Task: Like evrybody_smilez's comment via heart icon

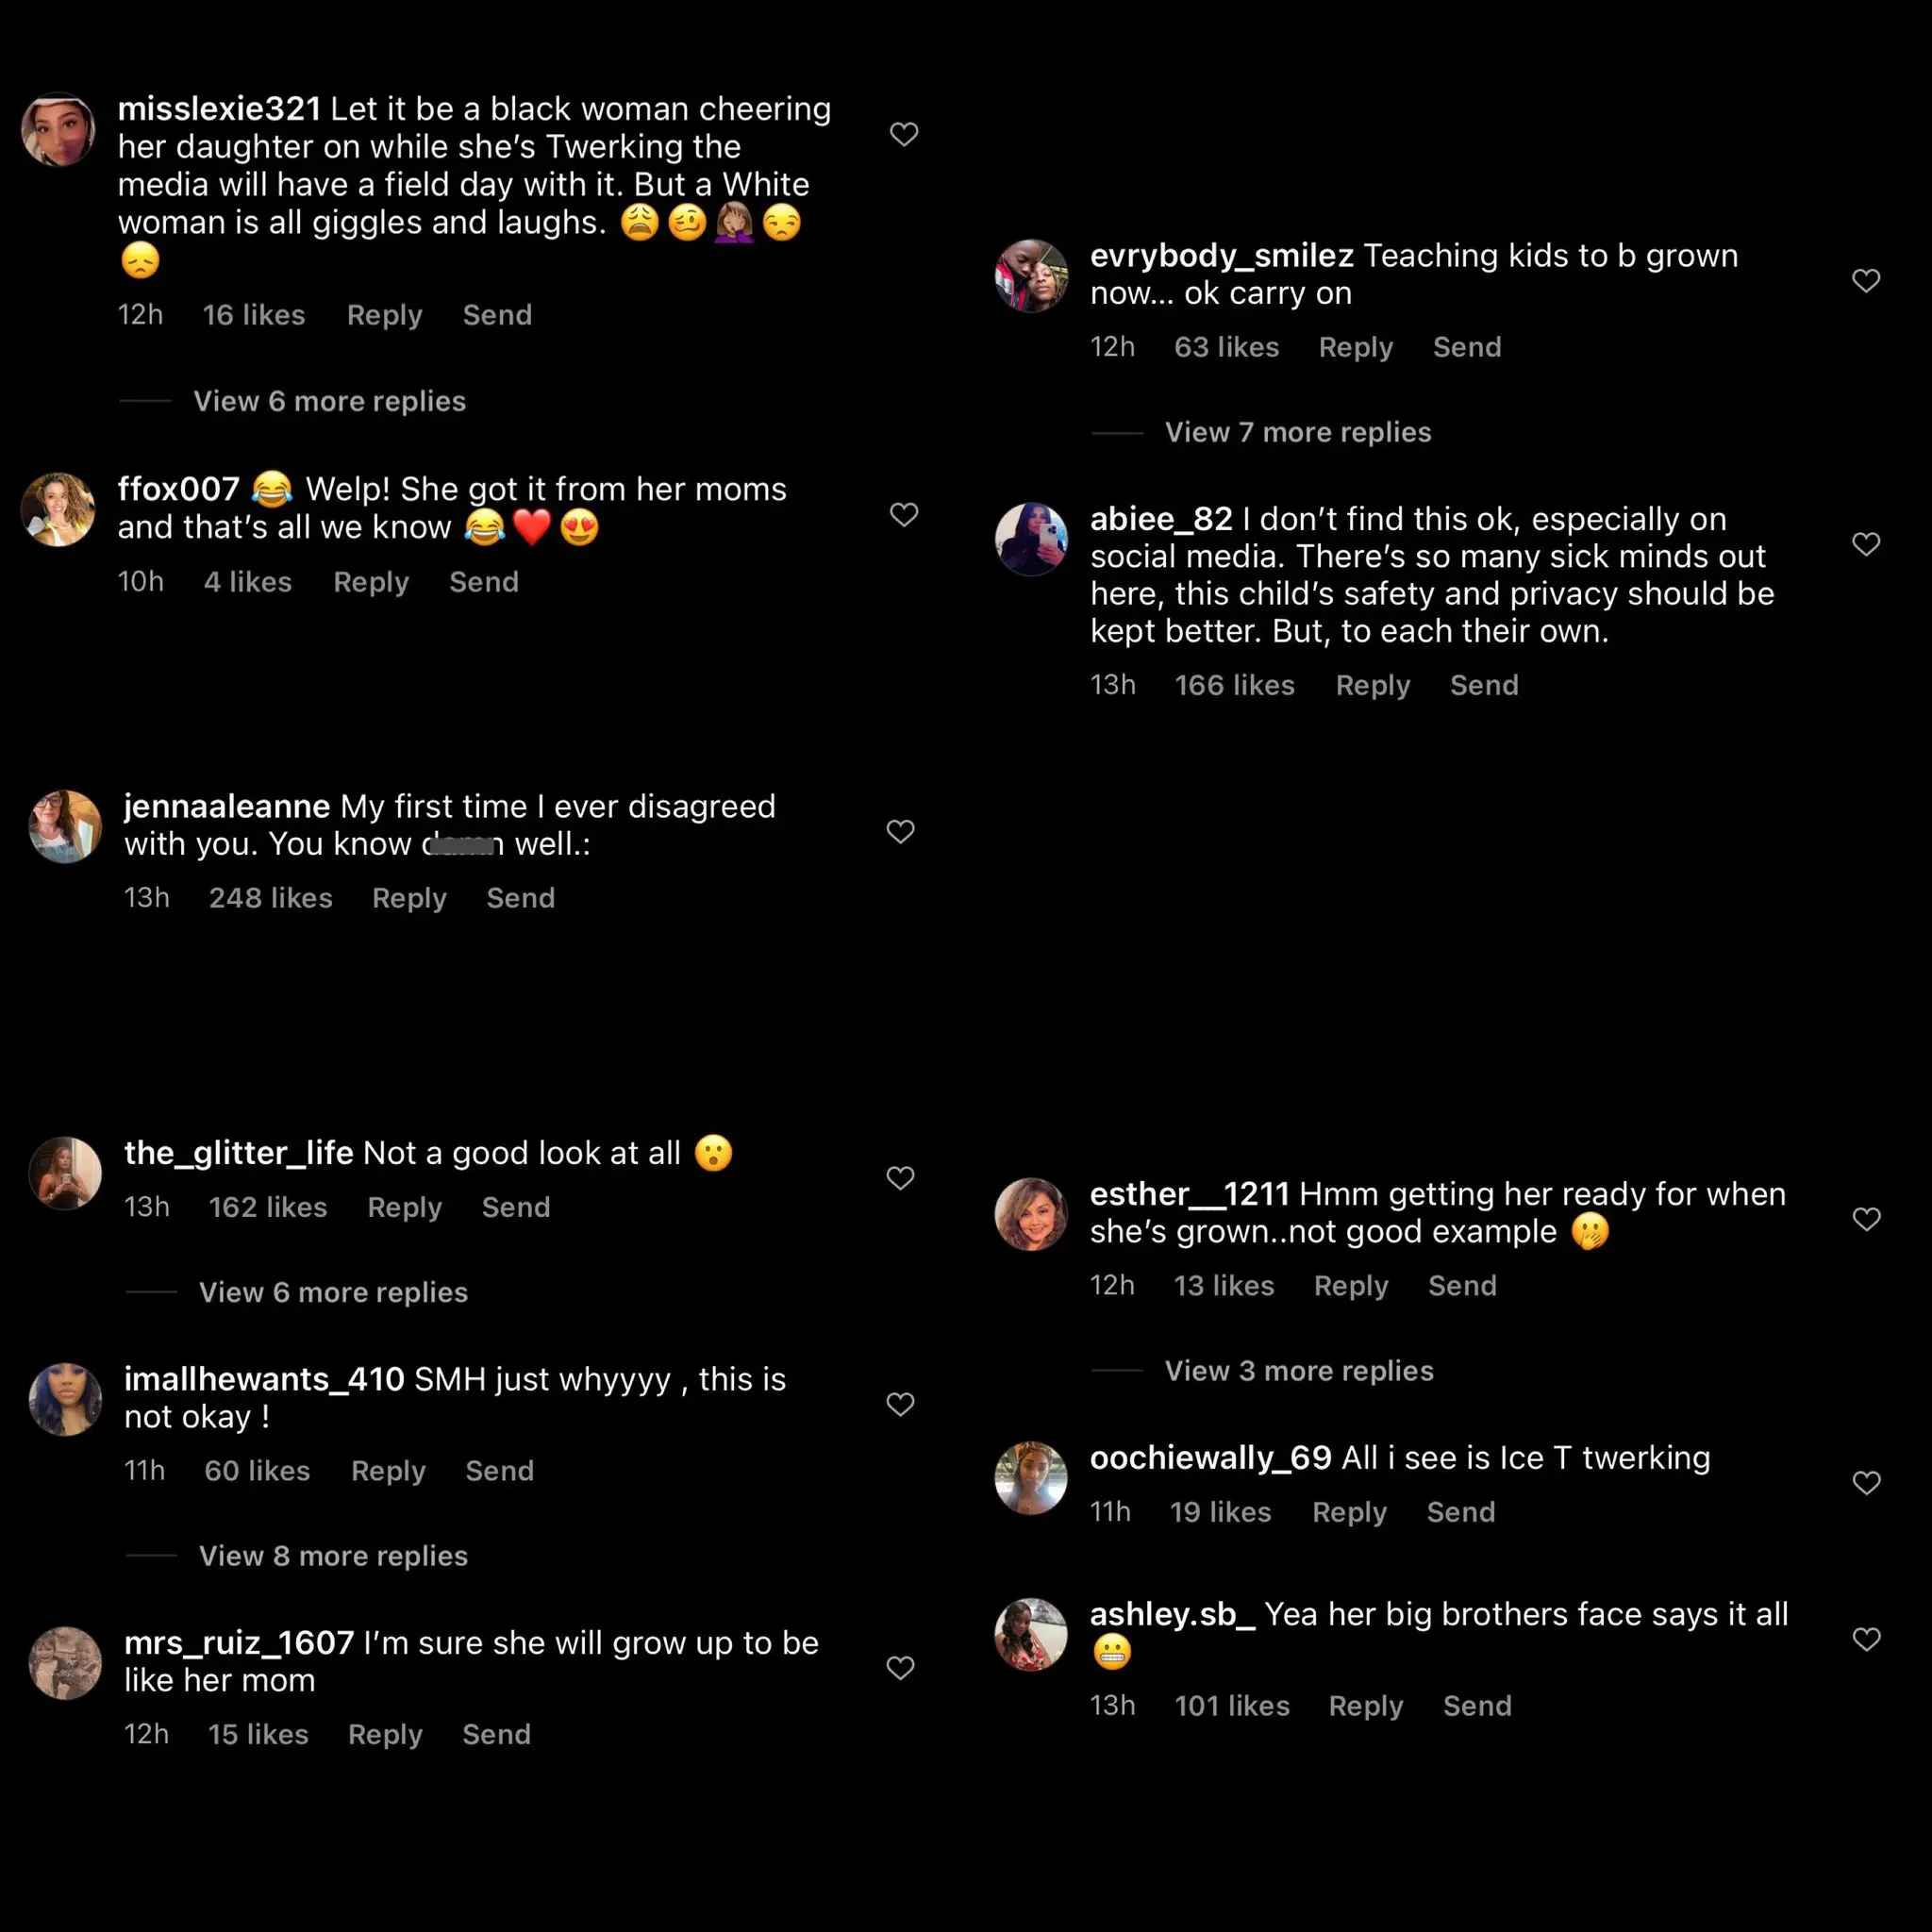Action: point(1866,280)
